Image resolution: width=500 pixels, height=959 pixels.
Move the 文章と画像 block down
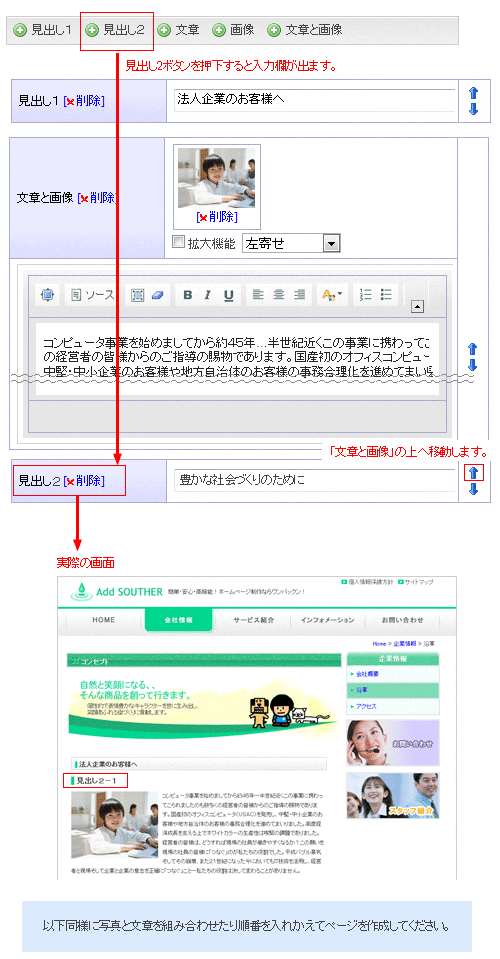pyautogui.click(x=472, y=365)
